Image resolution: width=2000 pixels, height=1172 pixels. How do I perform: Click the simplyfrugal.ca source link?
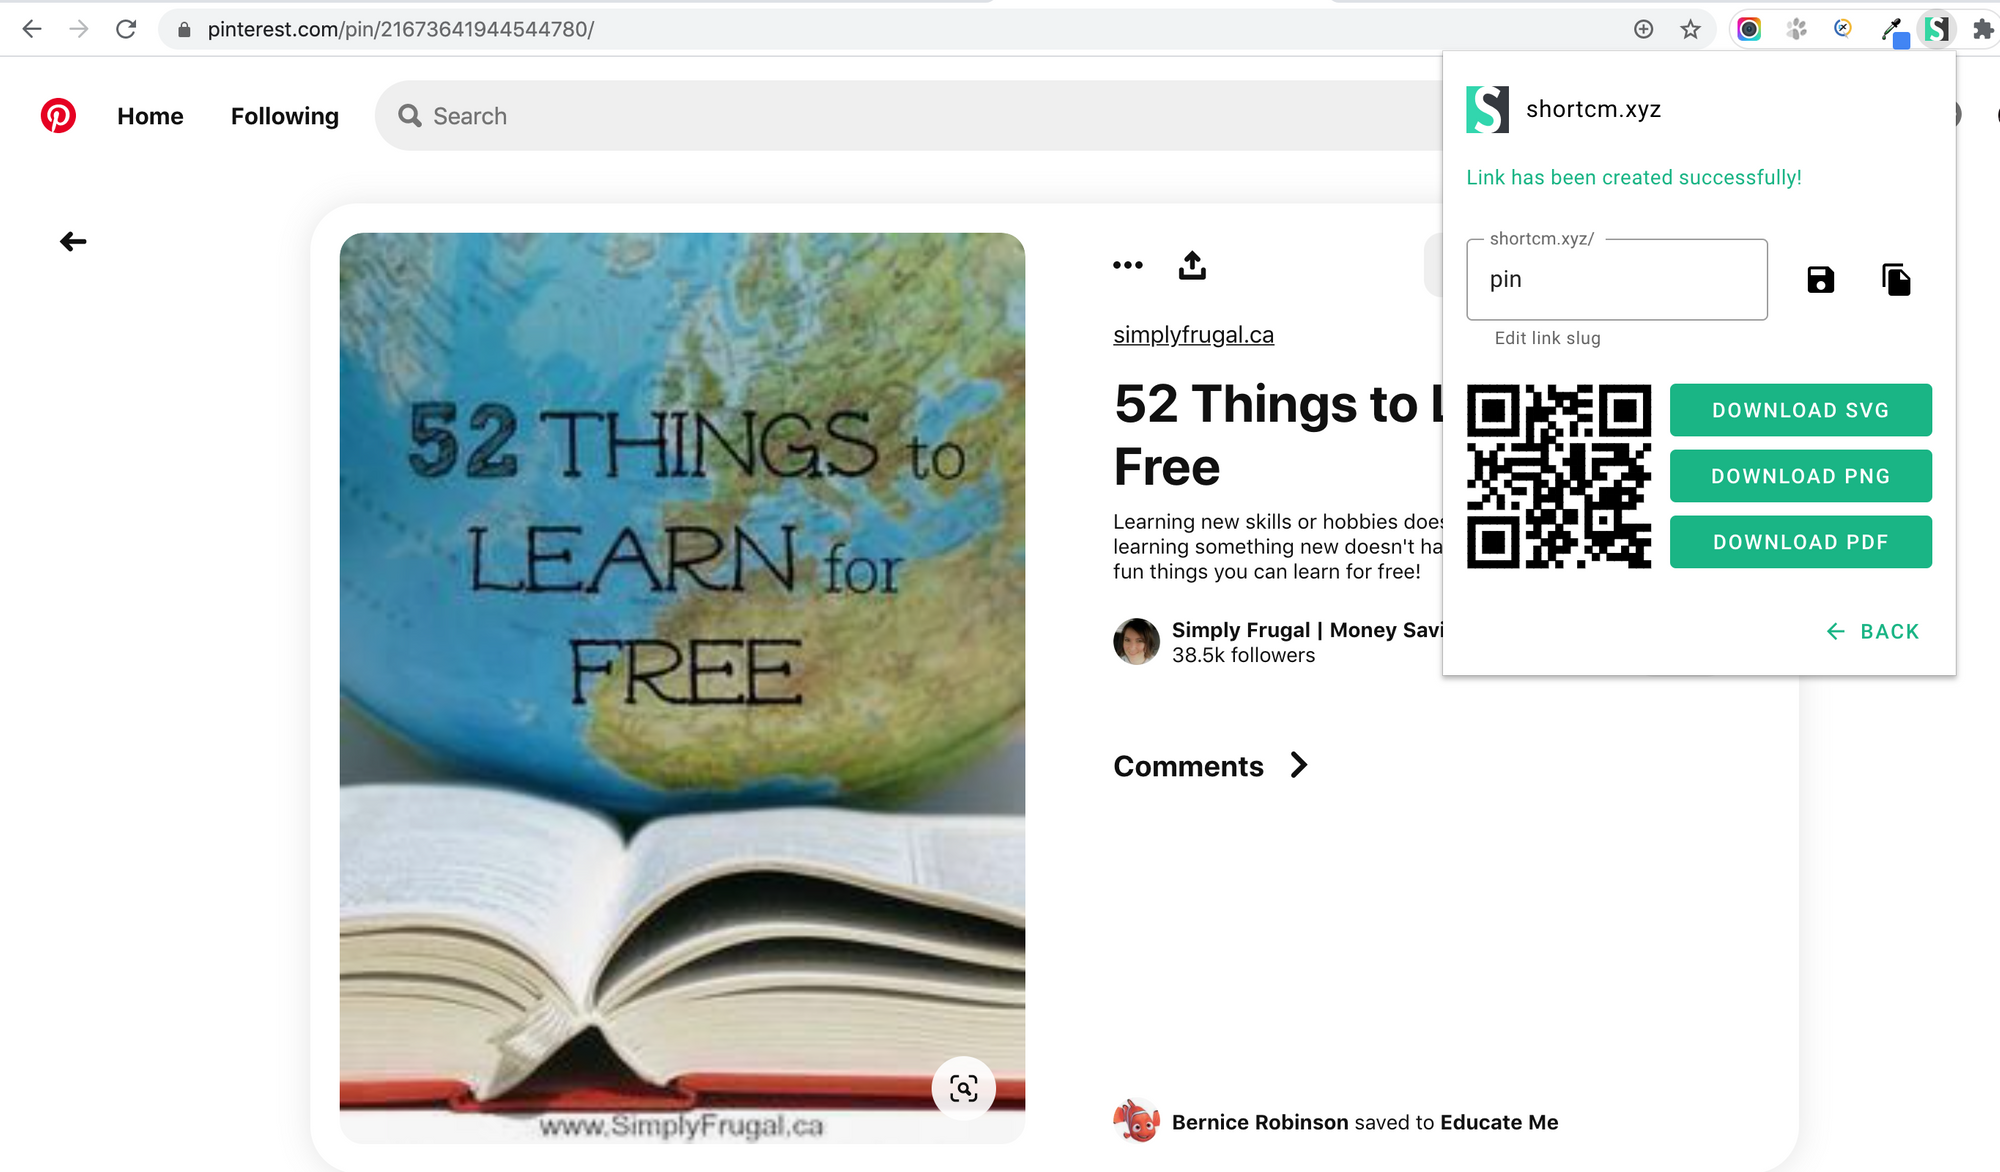tap(1192, 333)
